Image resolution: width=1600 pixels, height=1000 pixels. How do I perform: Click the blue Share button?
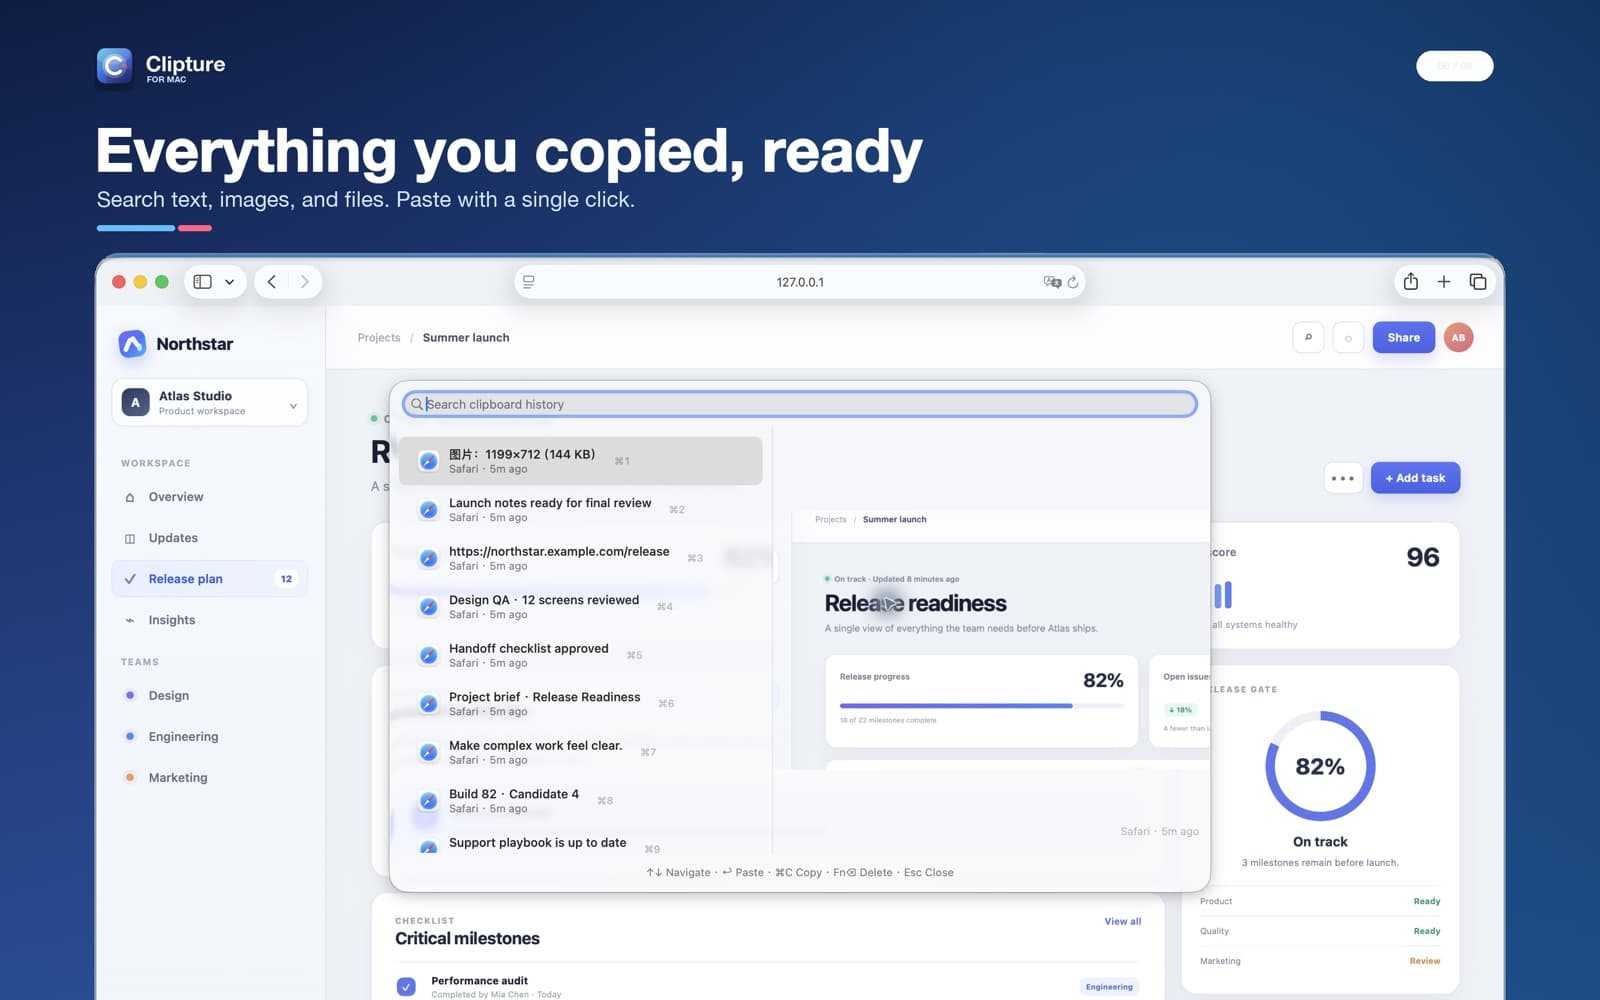(1403, 338)
